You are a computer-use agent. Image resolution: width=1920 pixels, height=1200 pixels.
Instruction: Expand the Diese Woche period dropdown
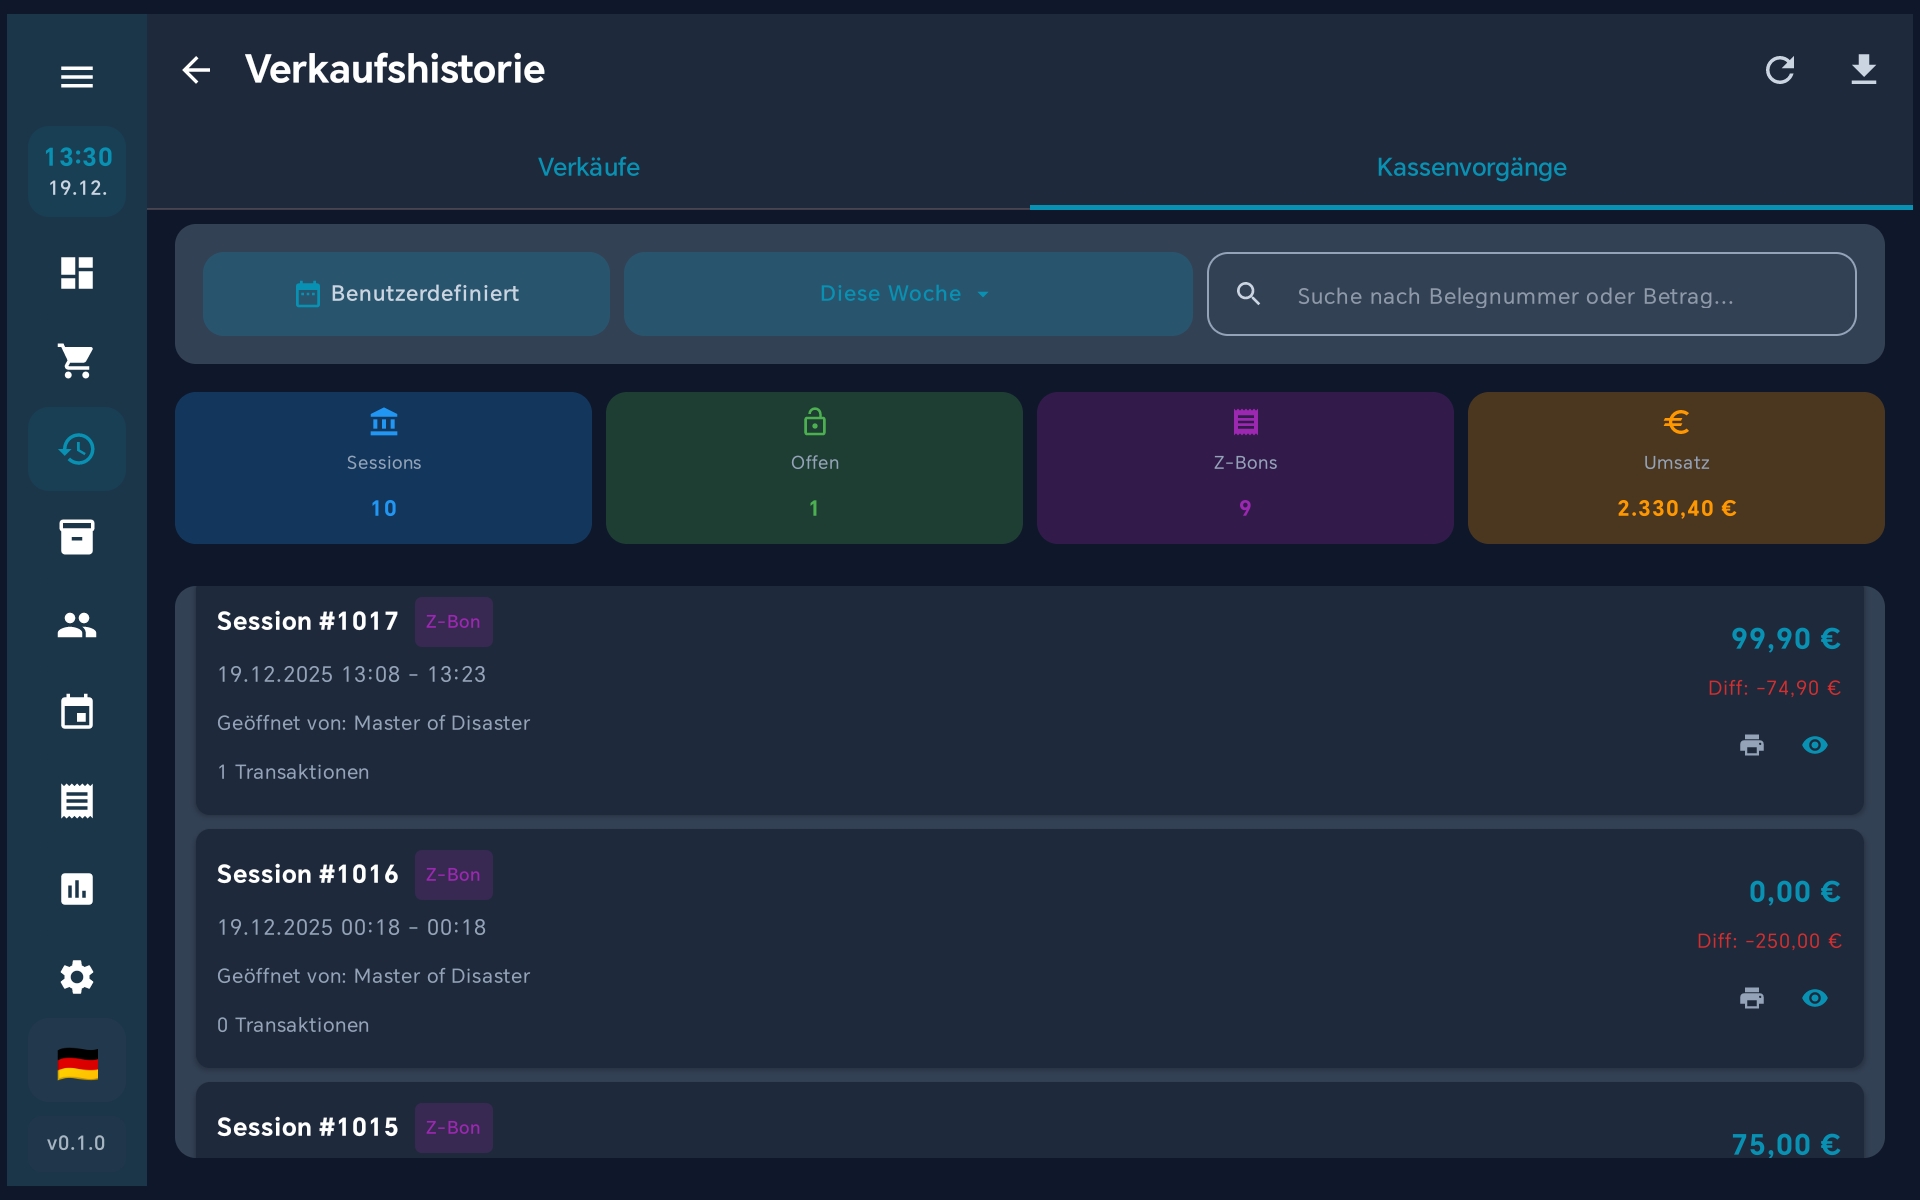907,294
